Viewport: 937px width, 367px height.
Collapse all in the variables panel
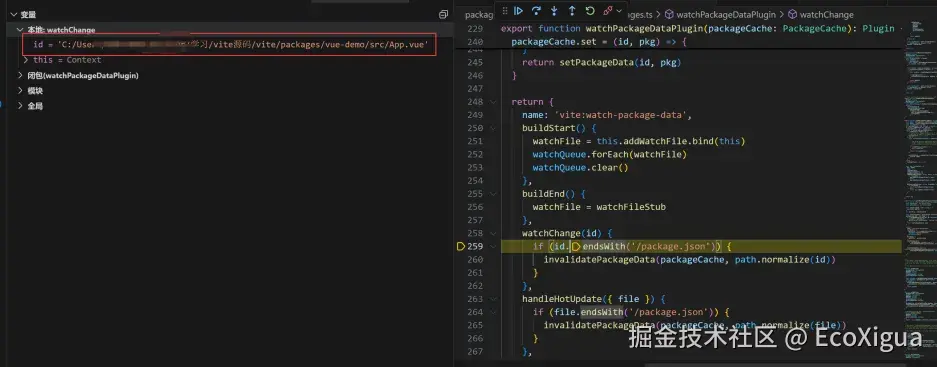click(x=443, y=14)
